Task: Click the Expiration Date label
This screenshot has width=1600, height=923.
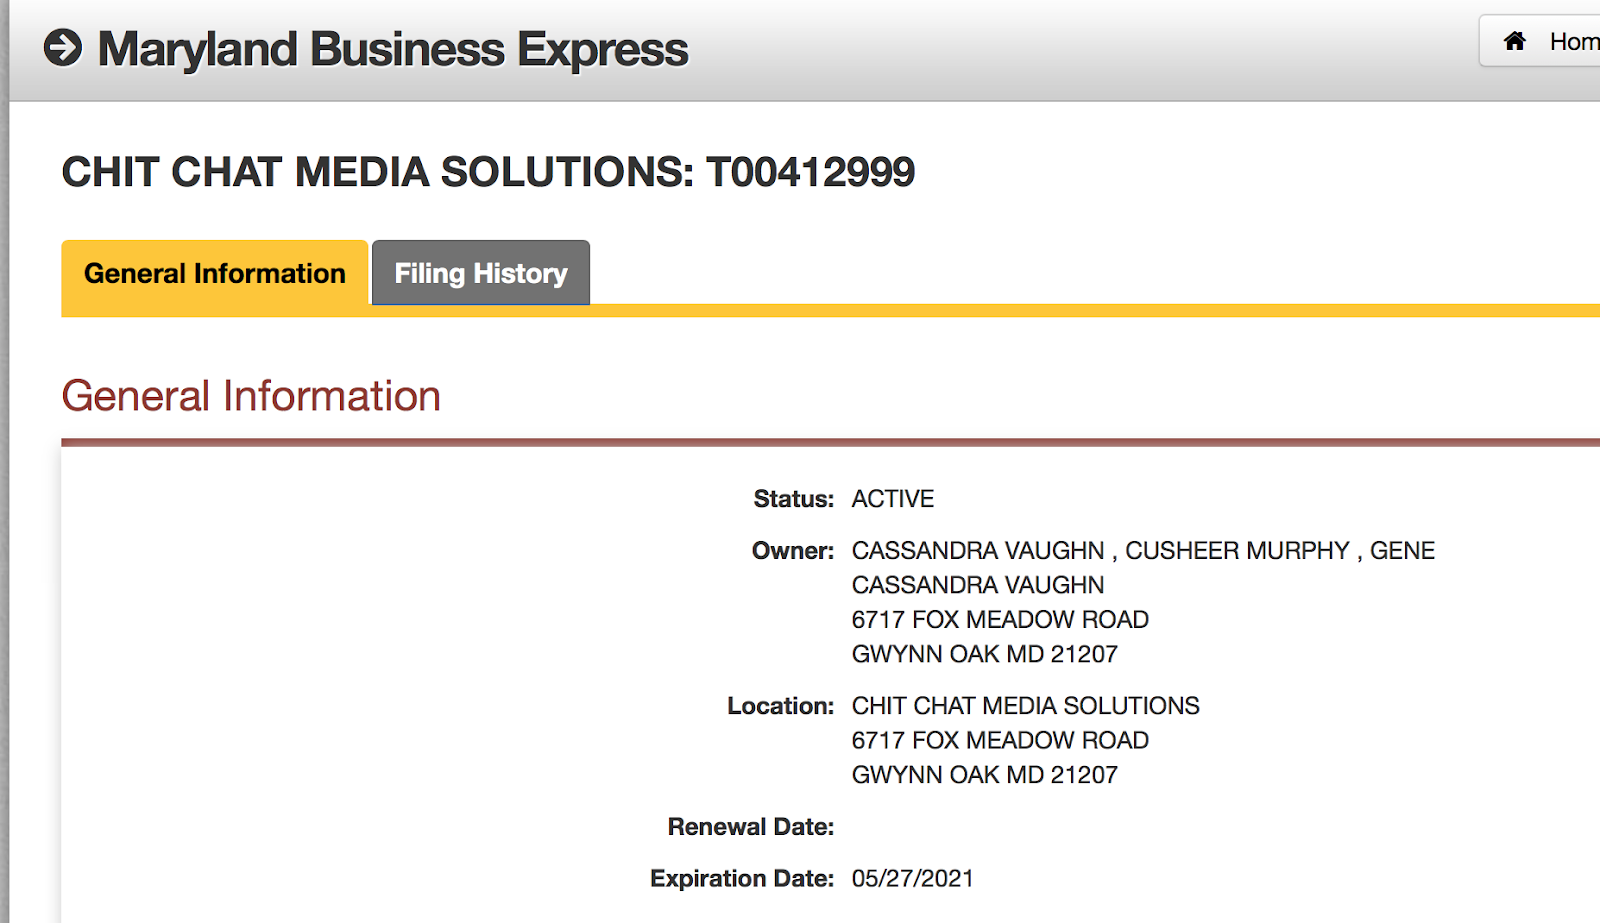Action: (x=741, y=879)
